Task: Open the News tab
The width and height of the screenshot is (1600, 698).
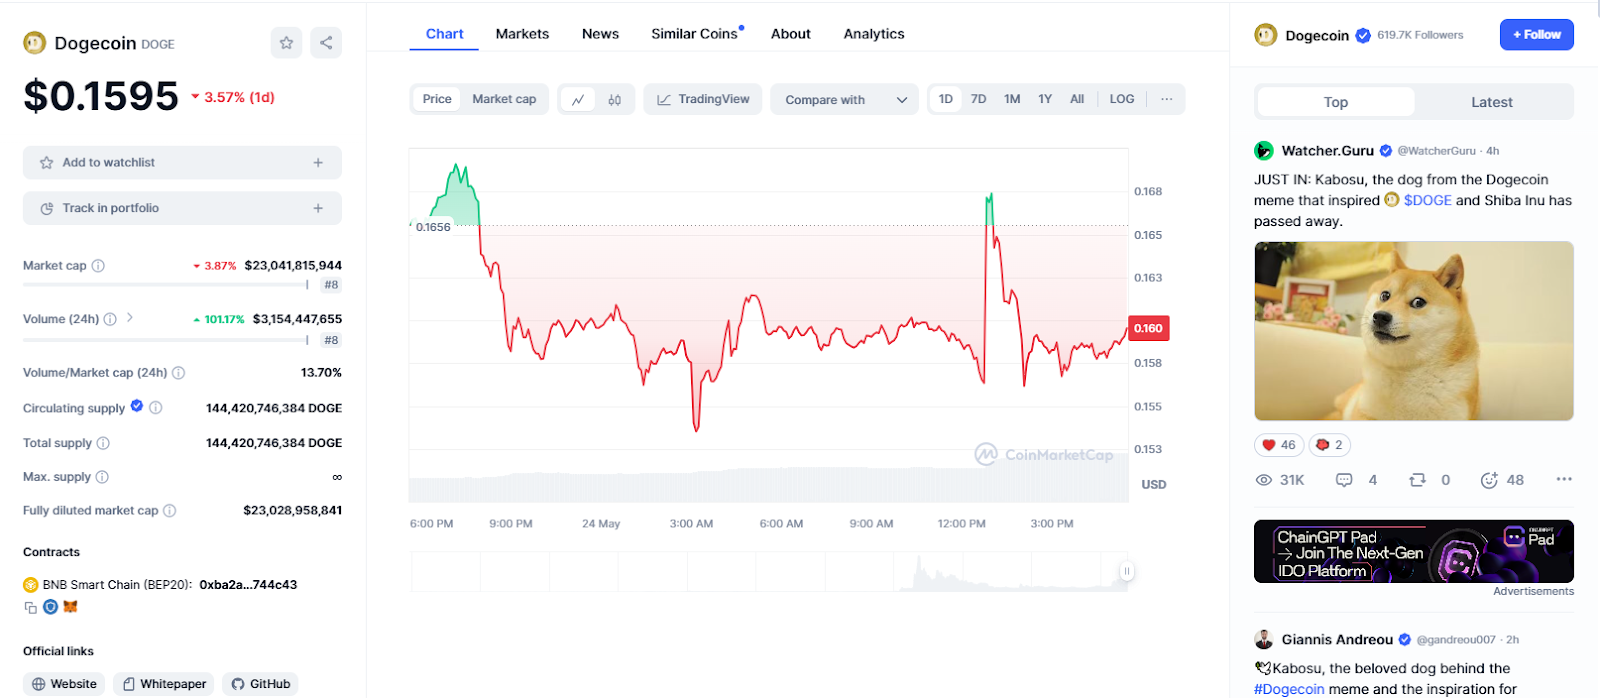Action: [x=600, y=34]
